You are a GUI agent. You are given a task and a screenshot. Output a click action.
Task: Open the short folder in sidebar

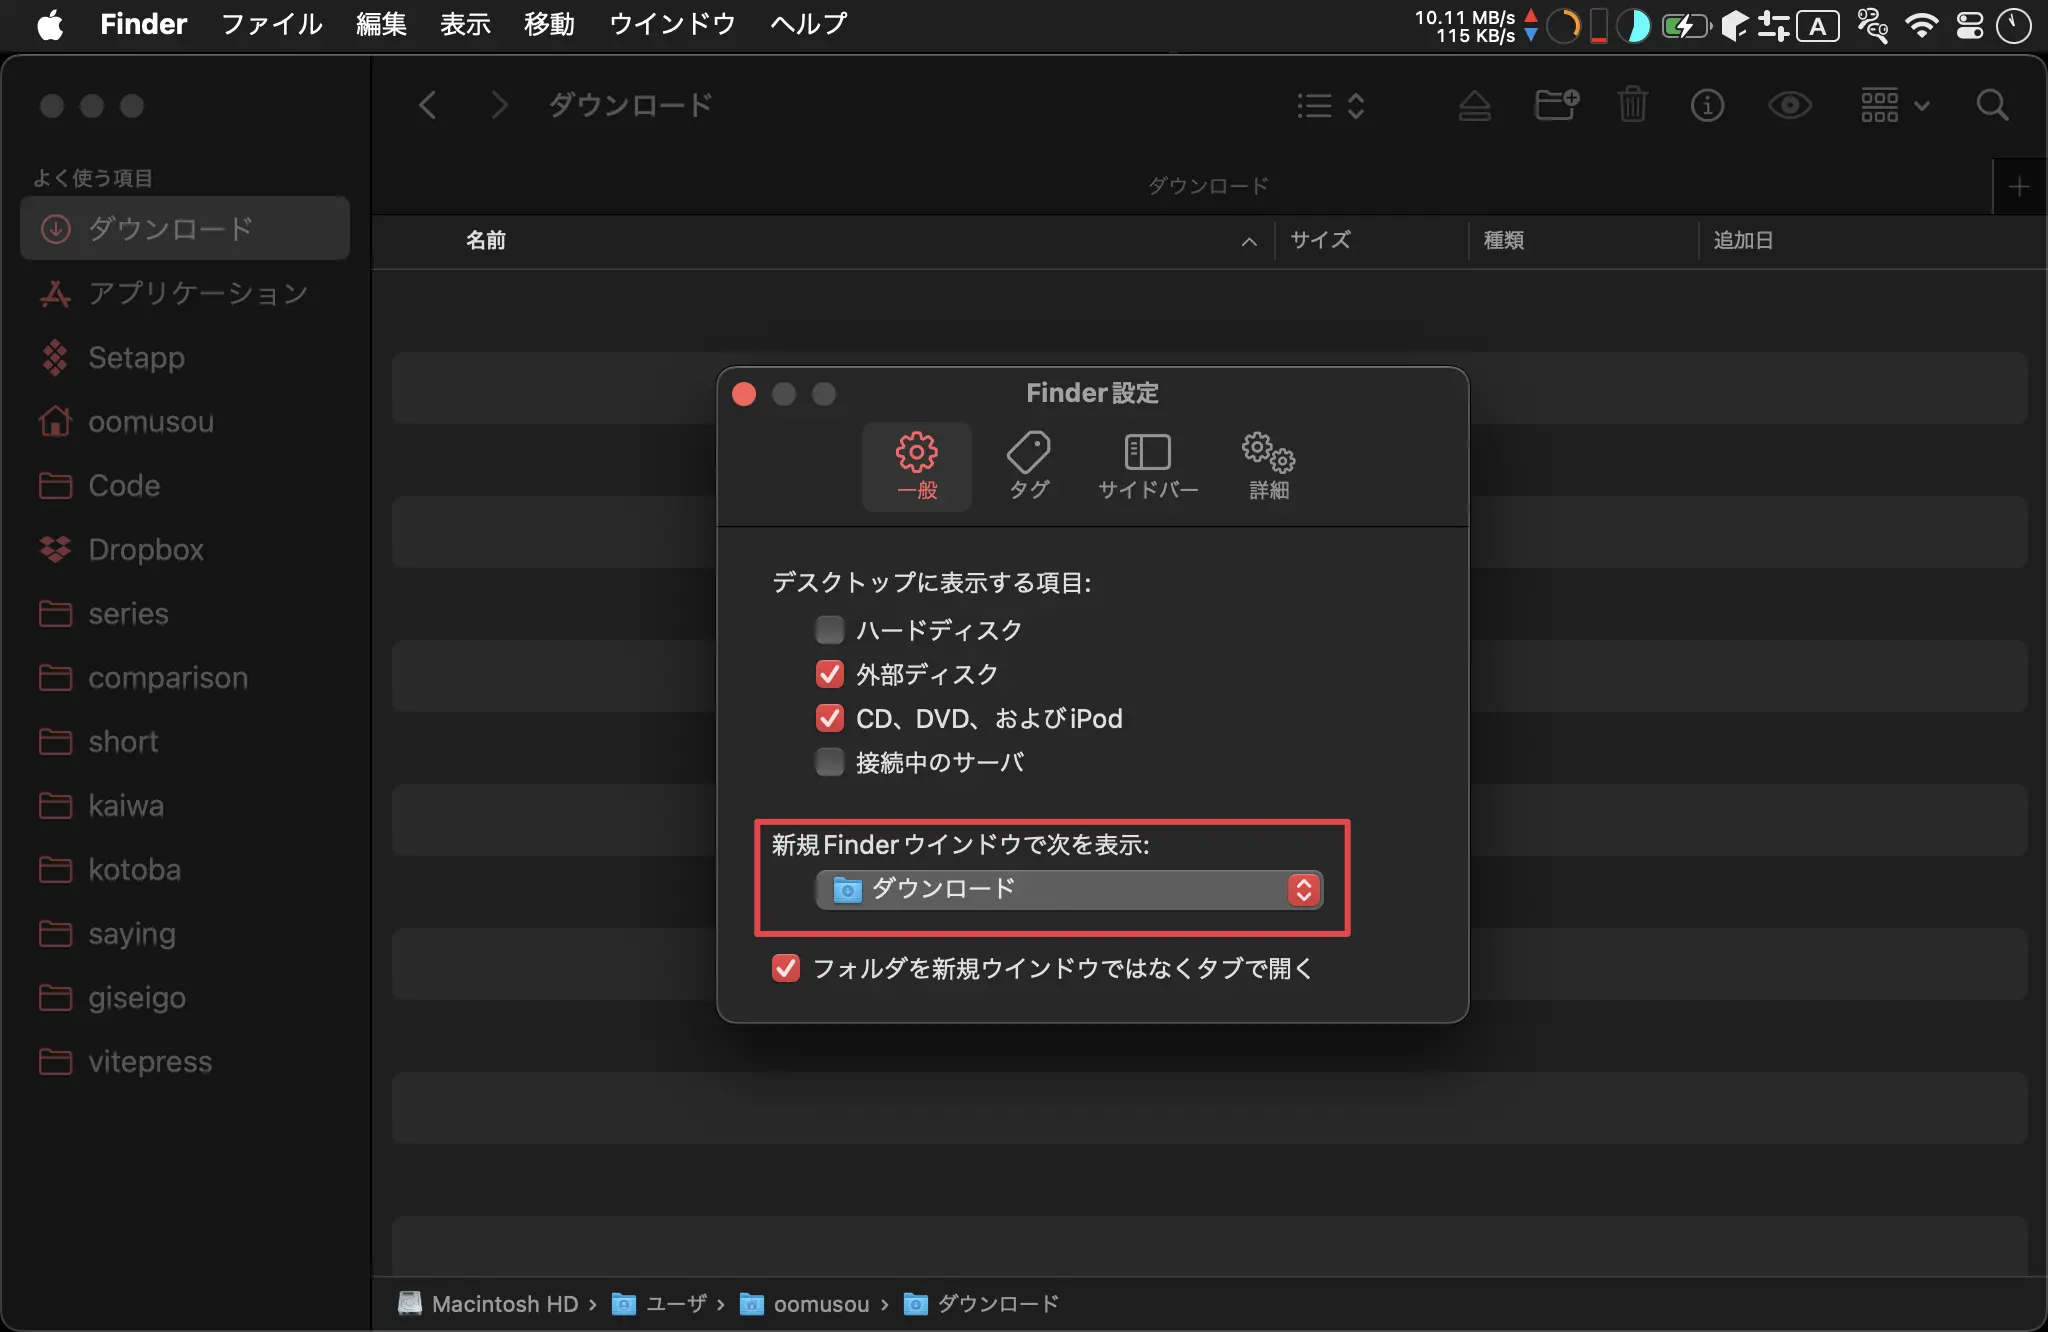pos(185,741)
